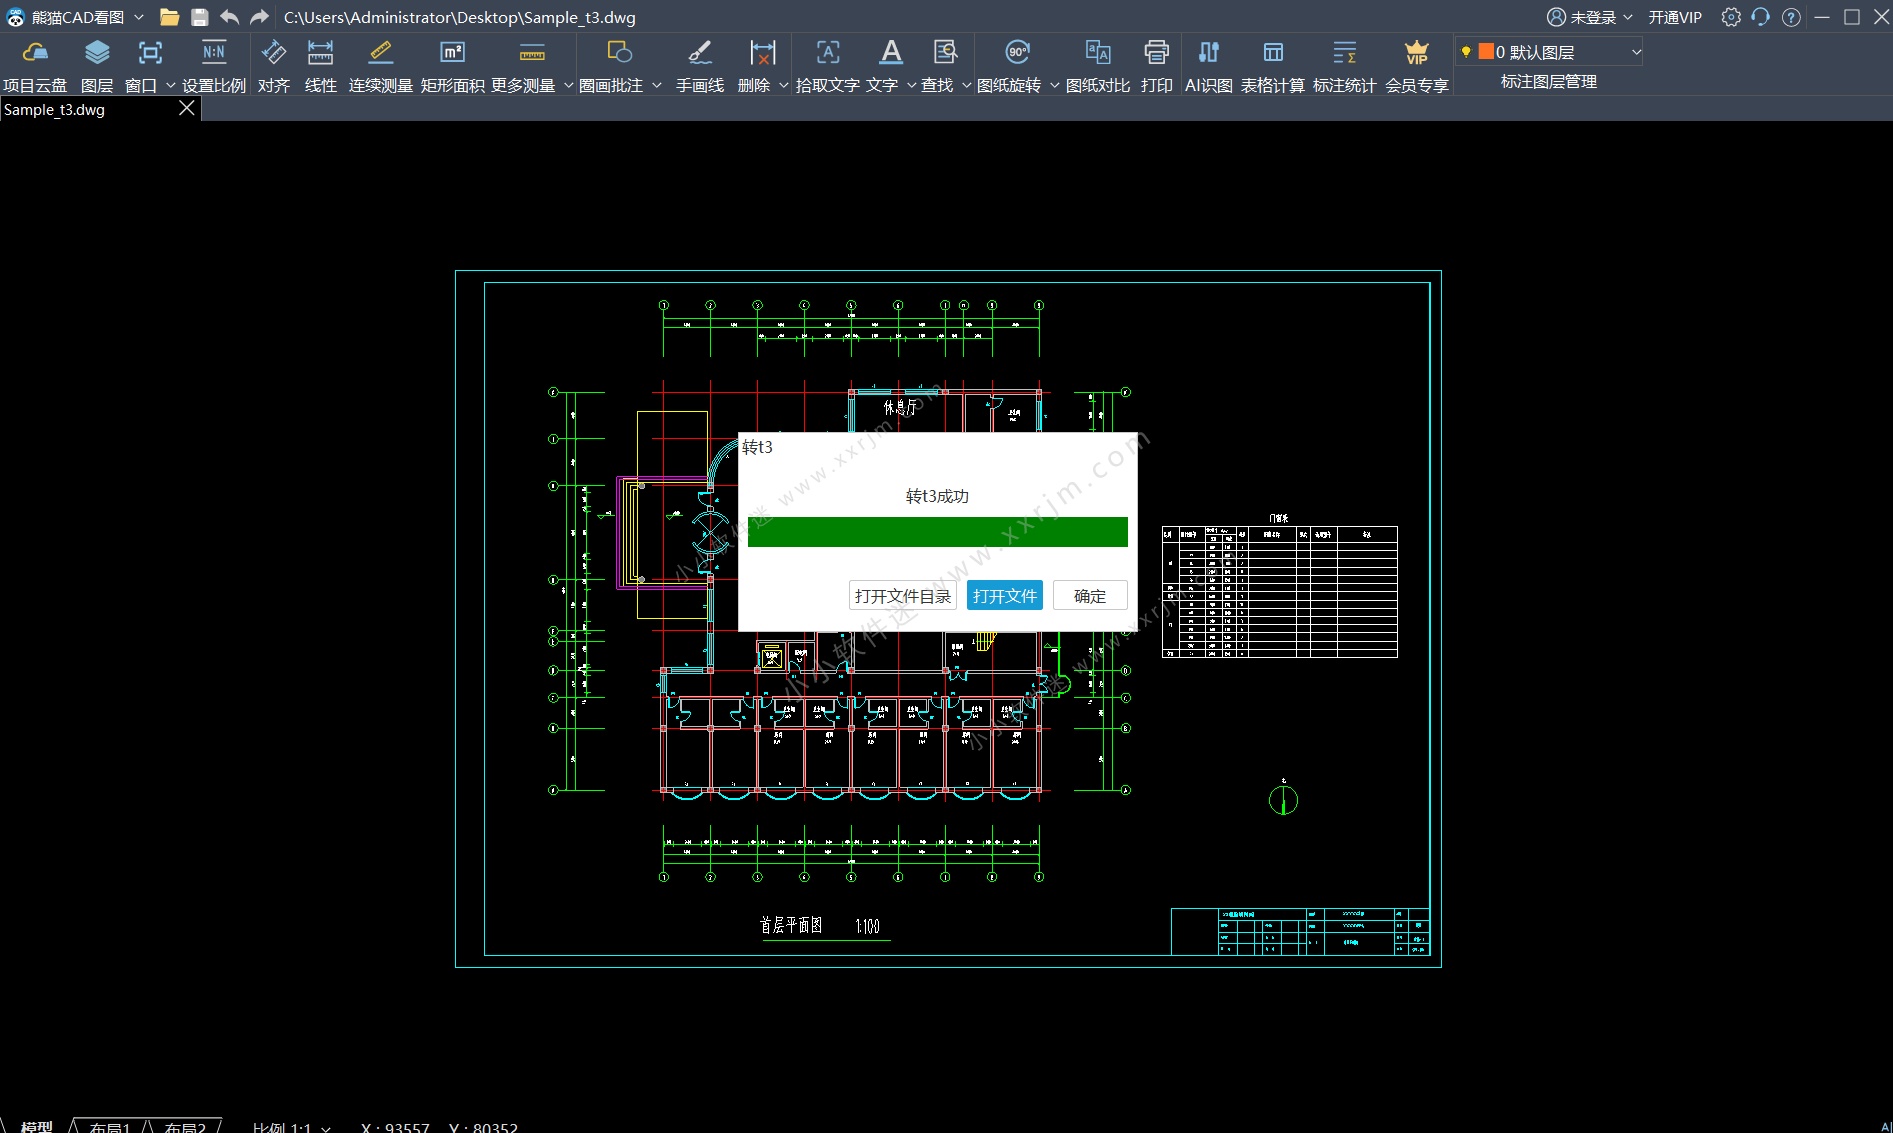1893x1133 pixels.
Task: Expand the 图纸旋转 rotation options arrow
Action: click(1054, 86)
